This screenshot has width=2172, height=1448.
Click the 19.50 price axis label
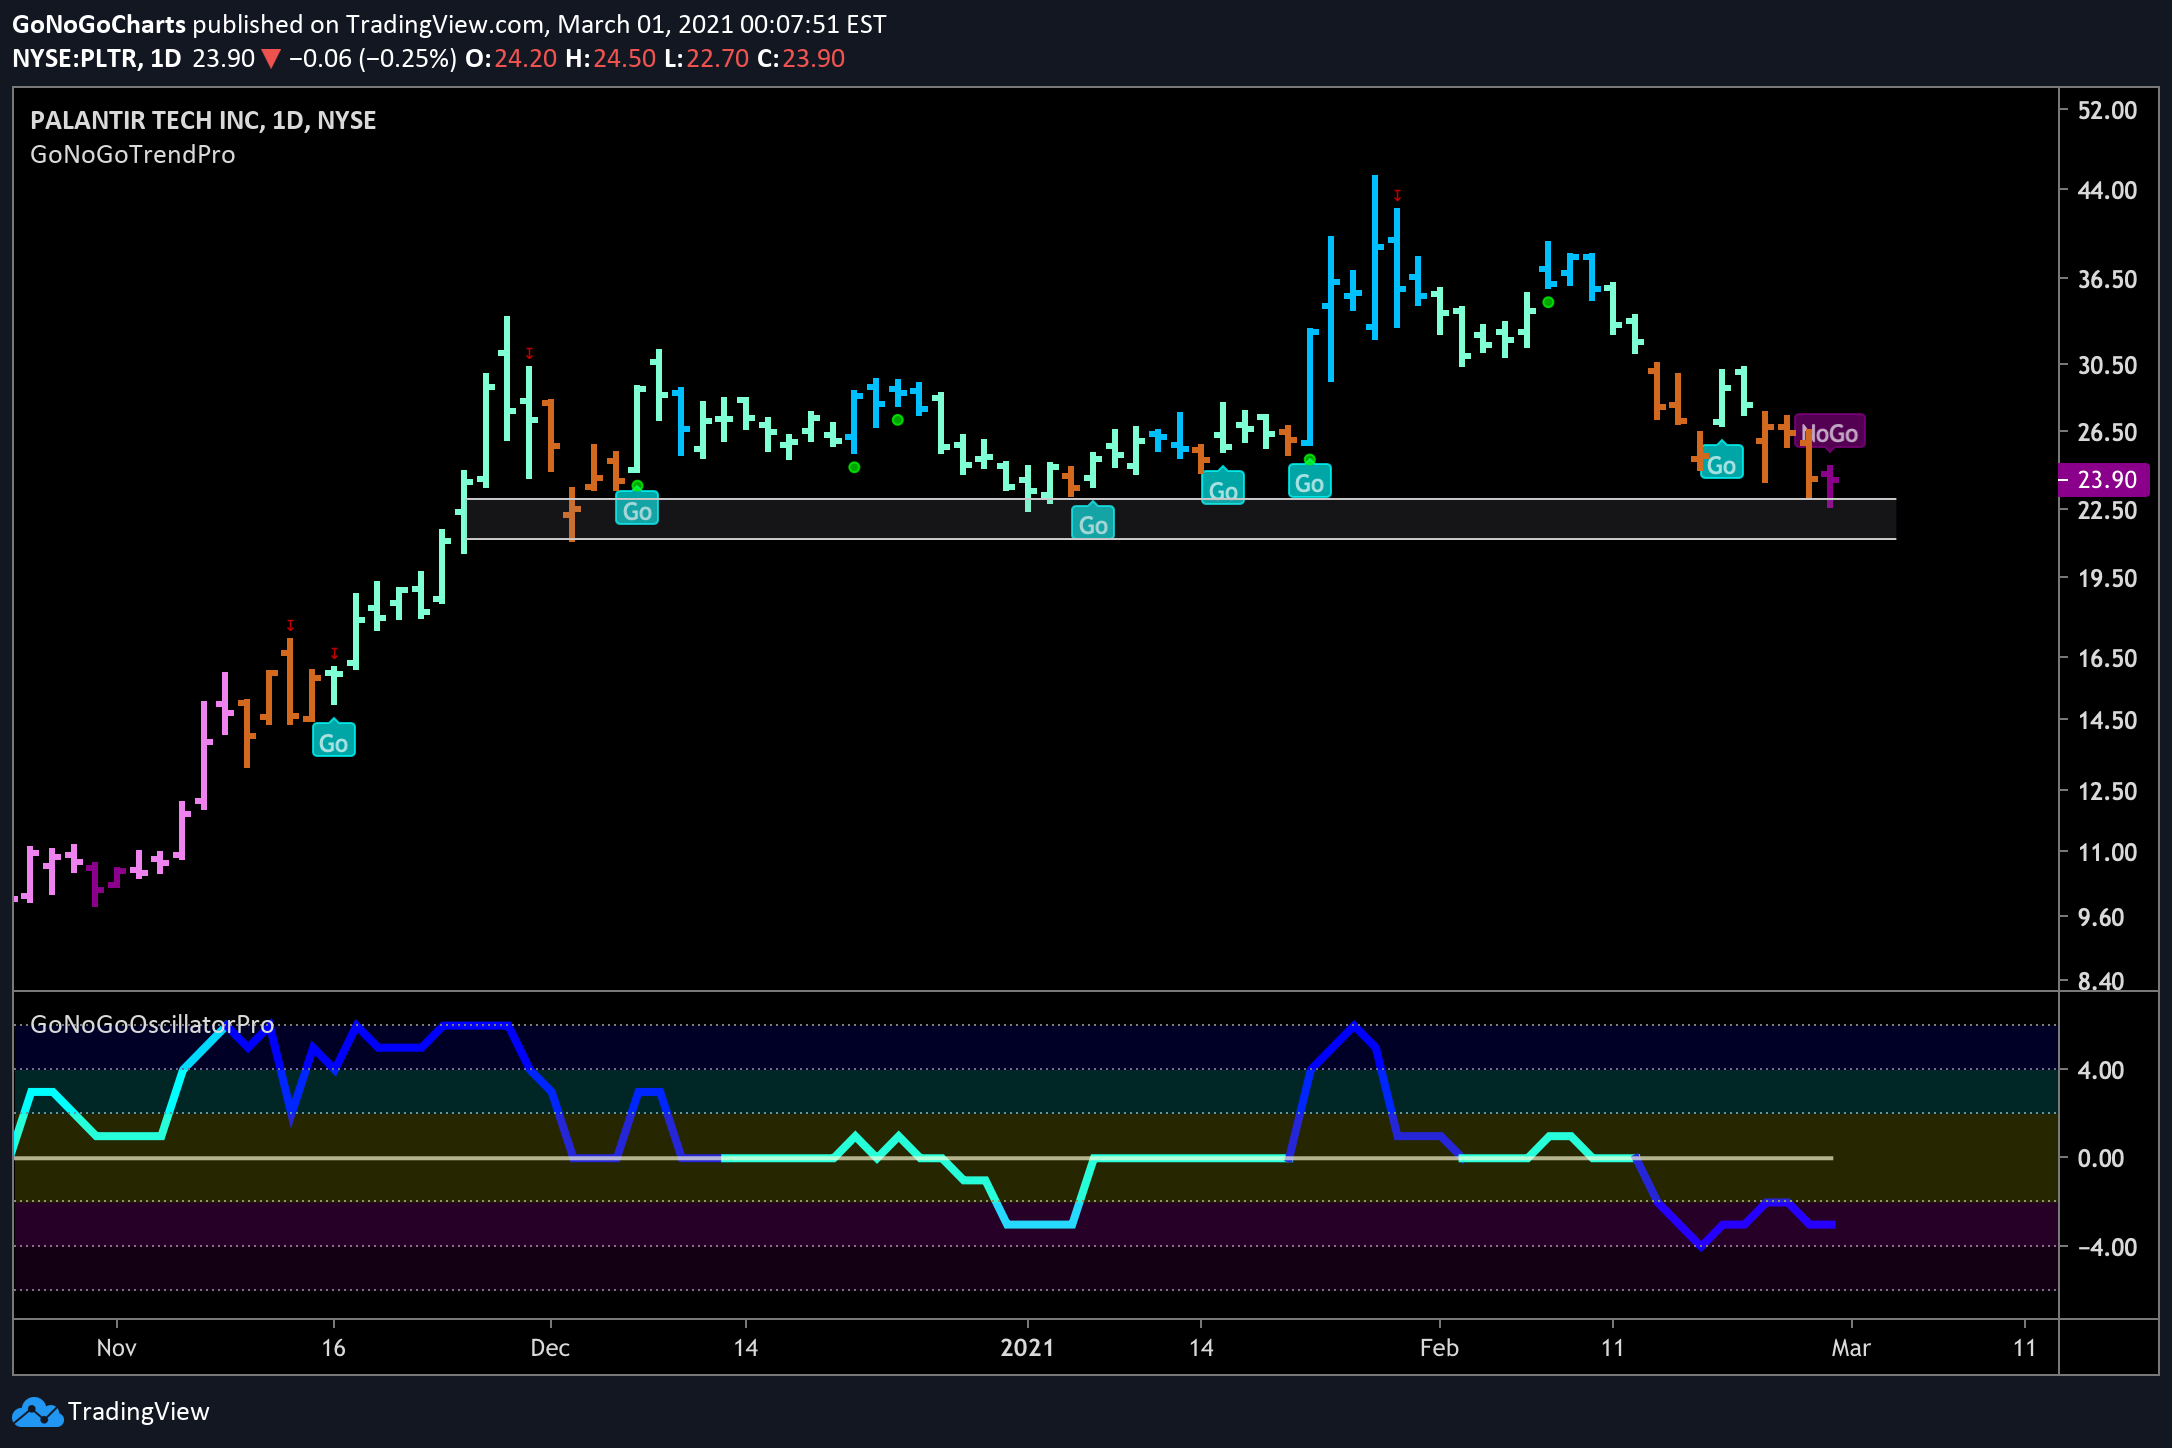click(2107, 578)
